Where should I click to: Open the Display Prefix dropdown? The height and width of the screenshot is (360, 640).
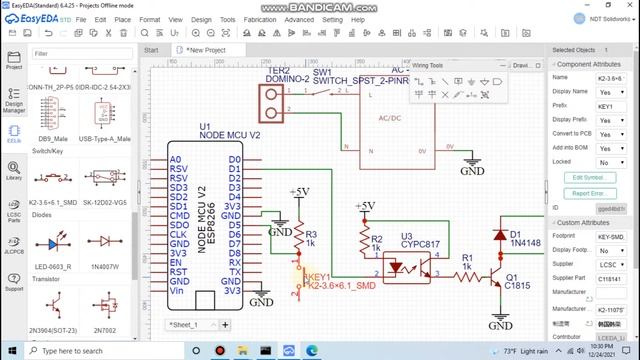tap(611, 121)
